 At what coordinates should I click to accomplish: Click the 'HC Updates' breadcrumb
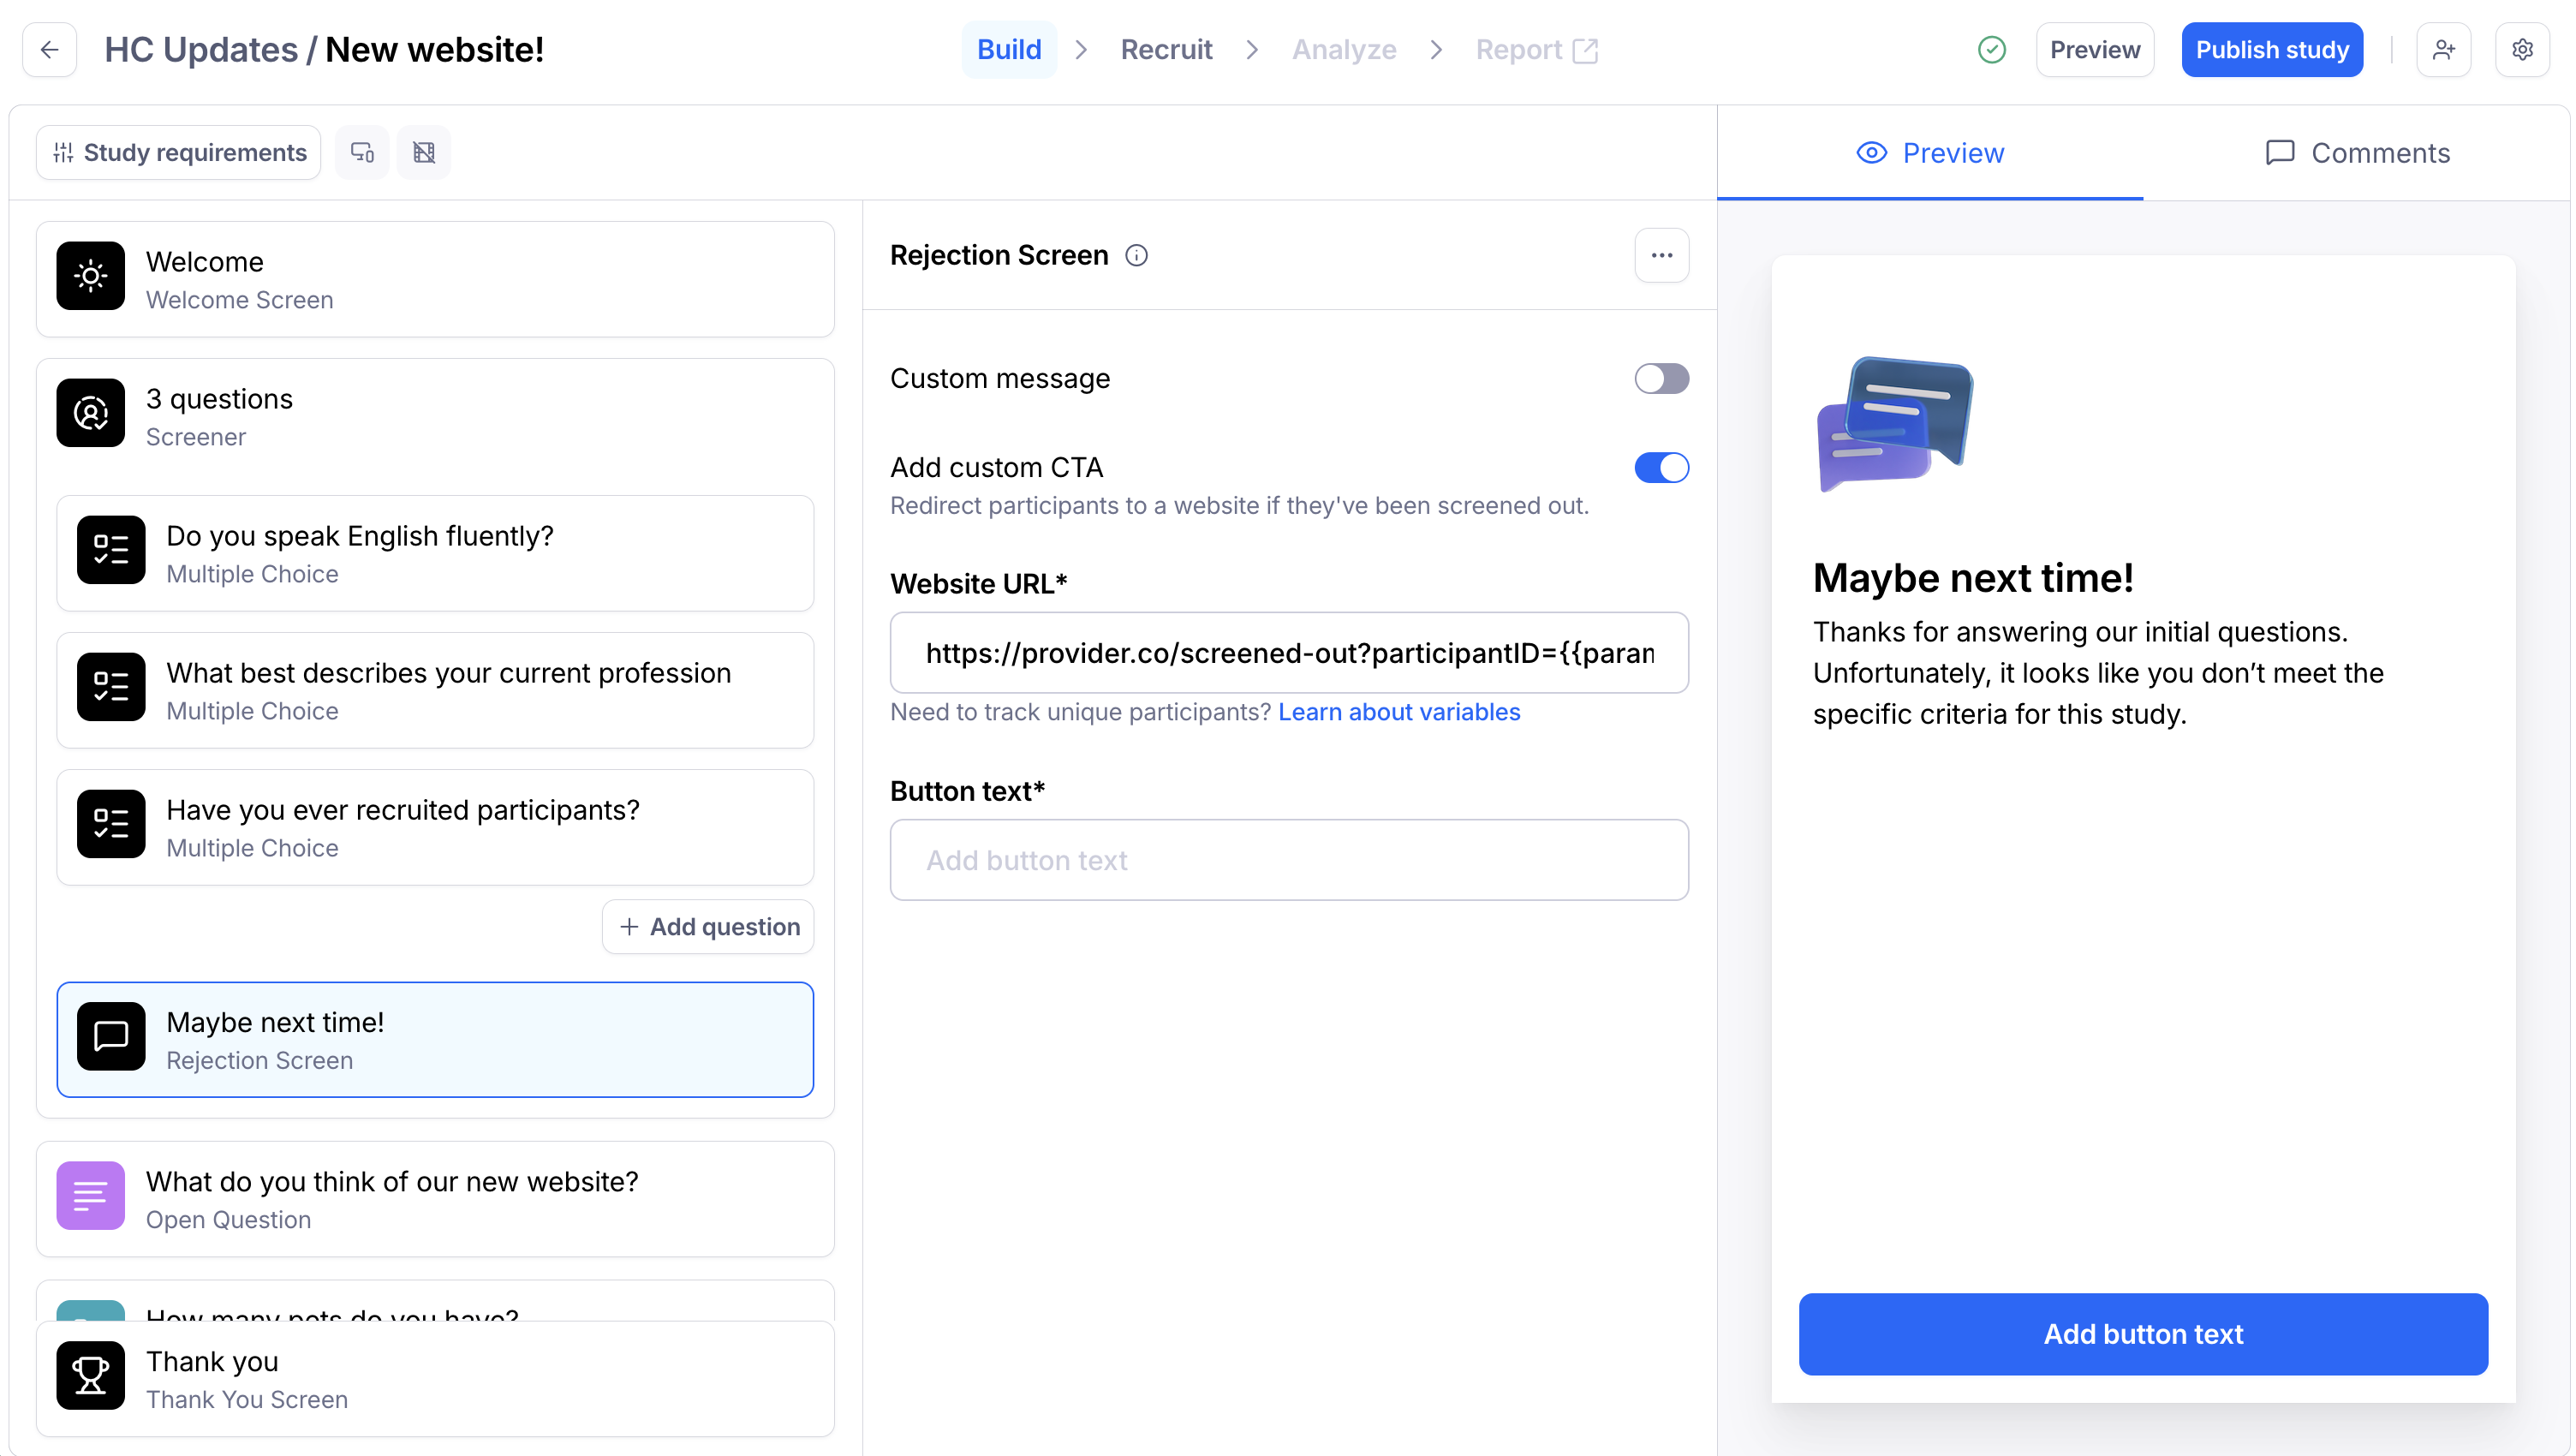(201, 49)
